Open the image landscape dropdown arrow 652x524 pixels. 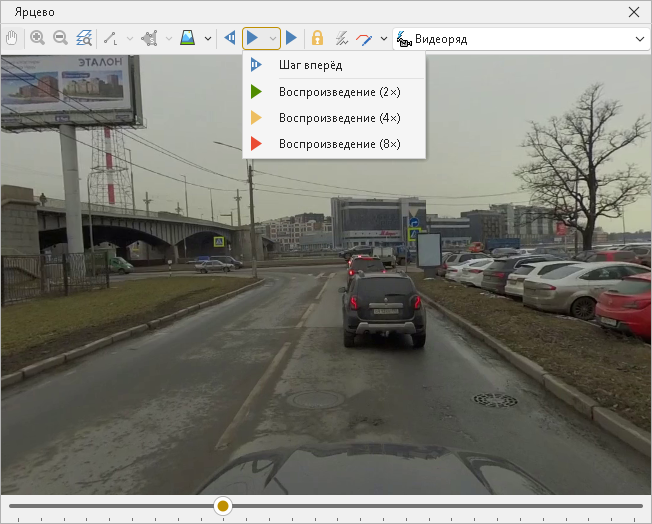click(207, 39)
